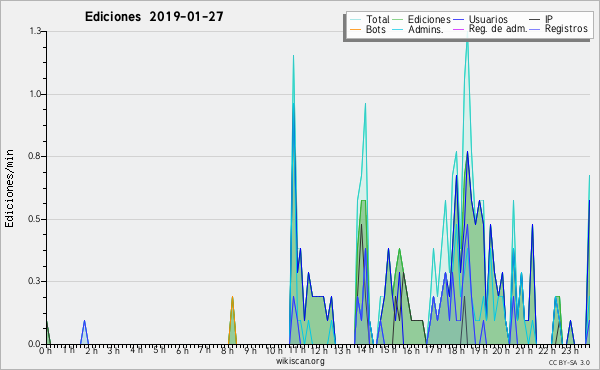Click the black IP legend color line

click(x=535, y=20)
